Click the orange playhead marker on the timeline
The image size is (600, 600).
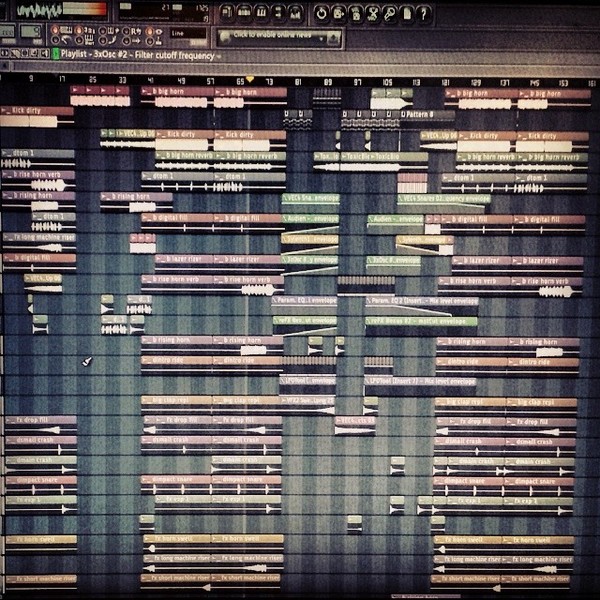click(250, 79)
